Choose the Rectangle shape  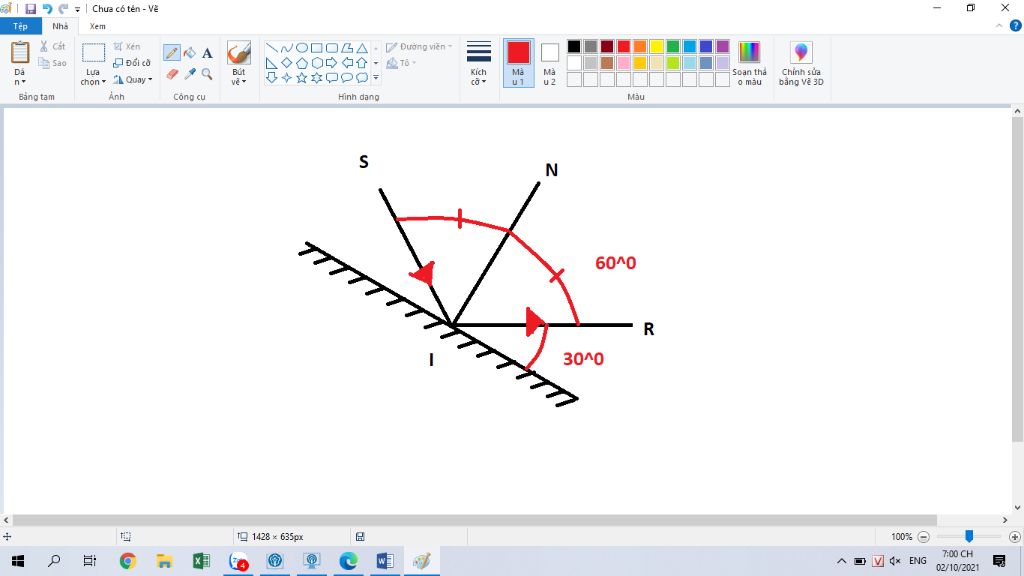point(317,48)
